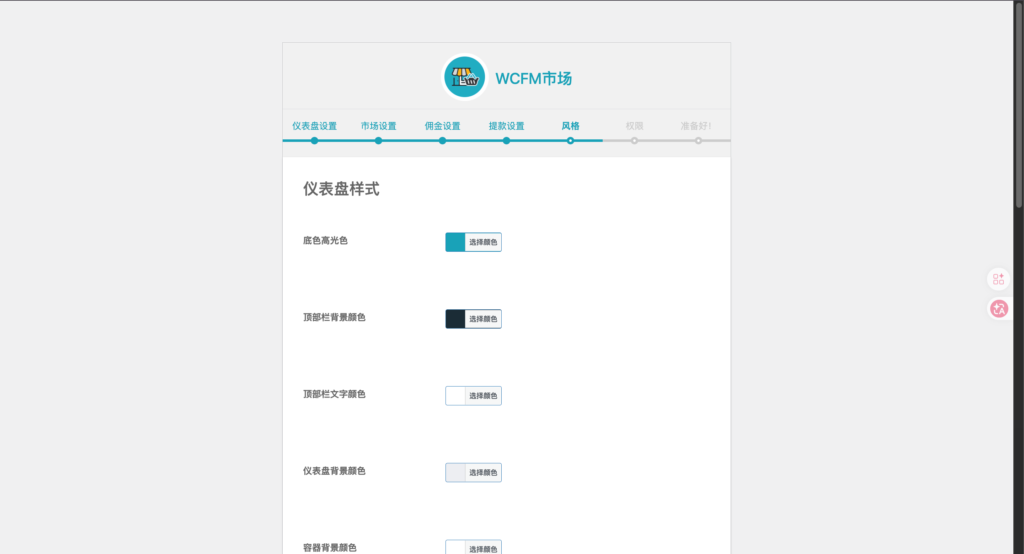Click the pink translate floating widget icon
Image resolution: width=1024 pixels, height=554 pixels.
click(998, 308)
